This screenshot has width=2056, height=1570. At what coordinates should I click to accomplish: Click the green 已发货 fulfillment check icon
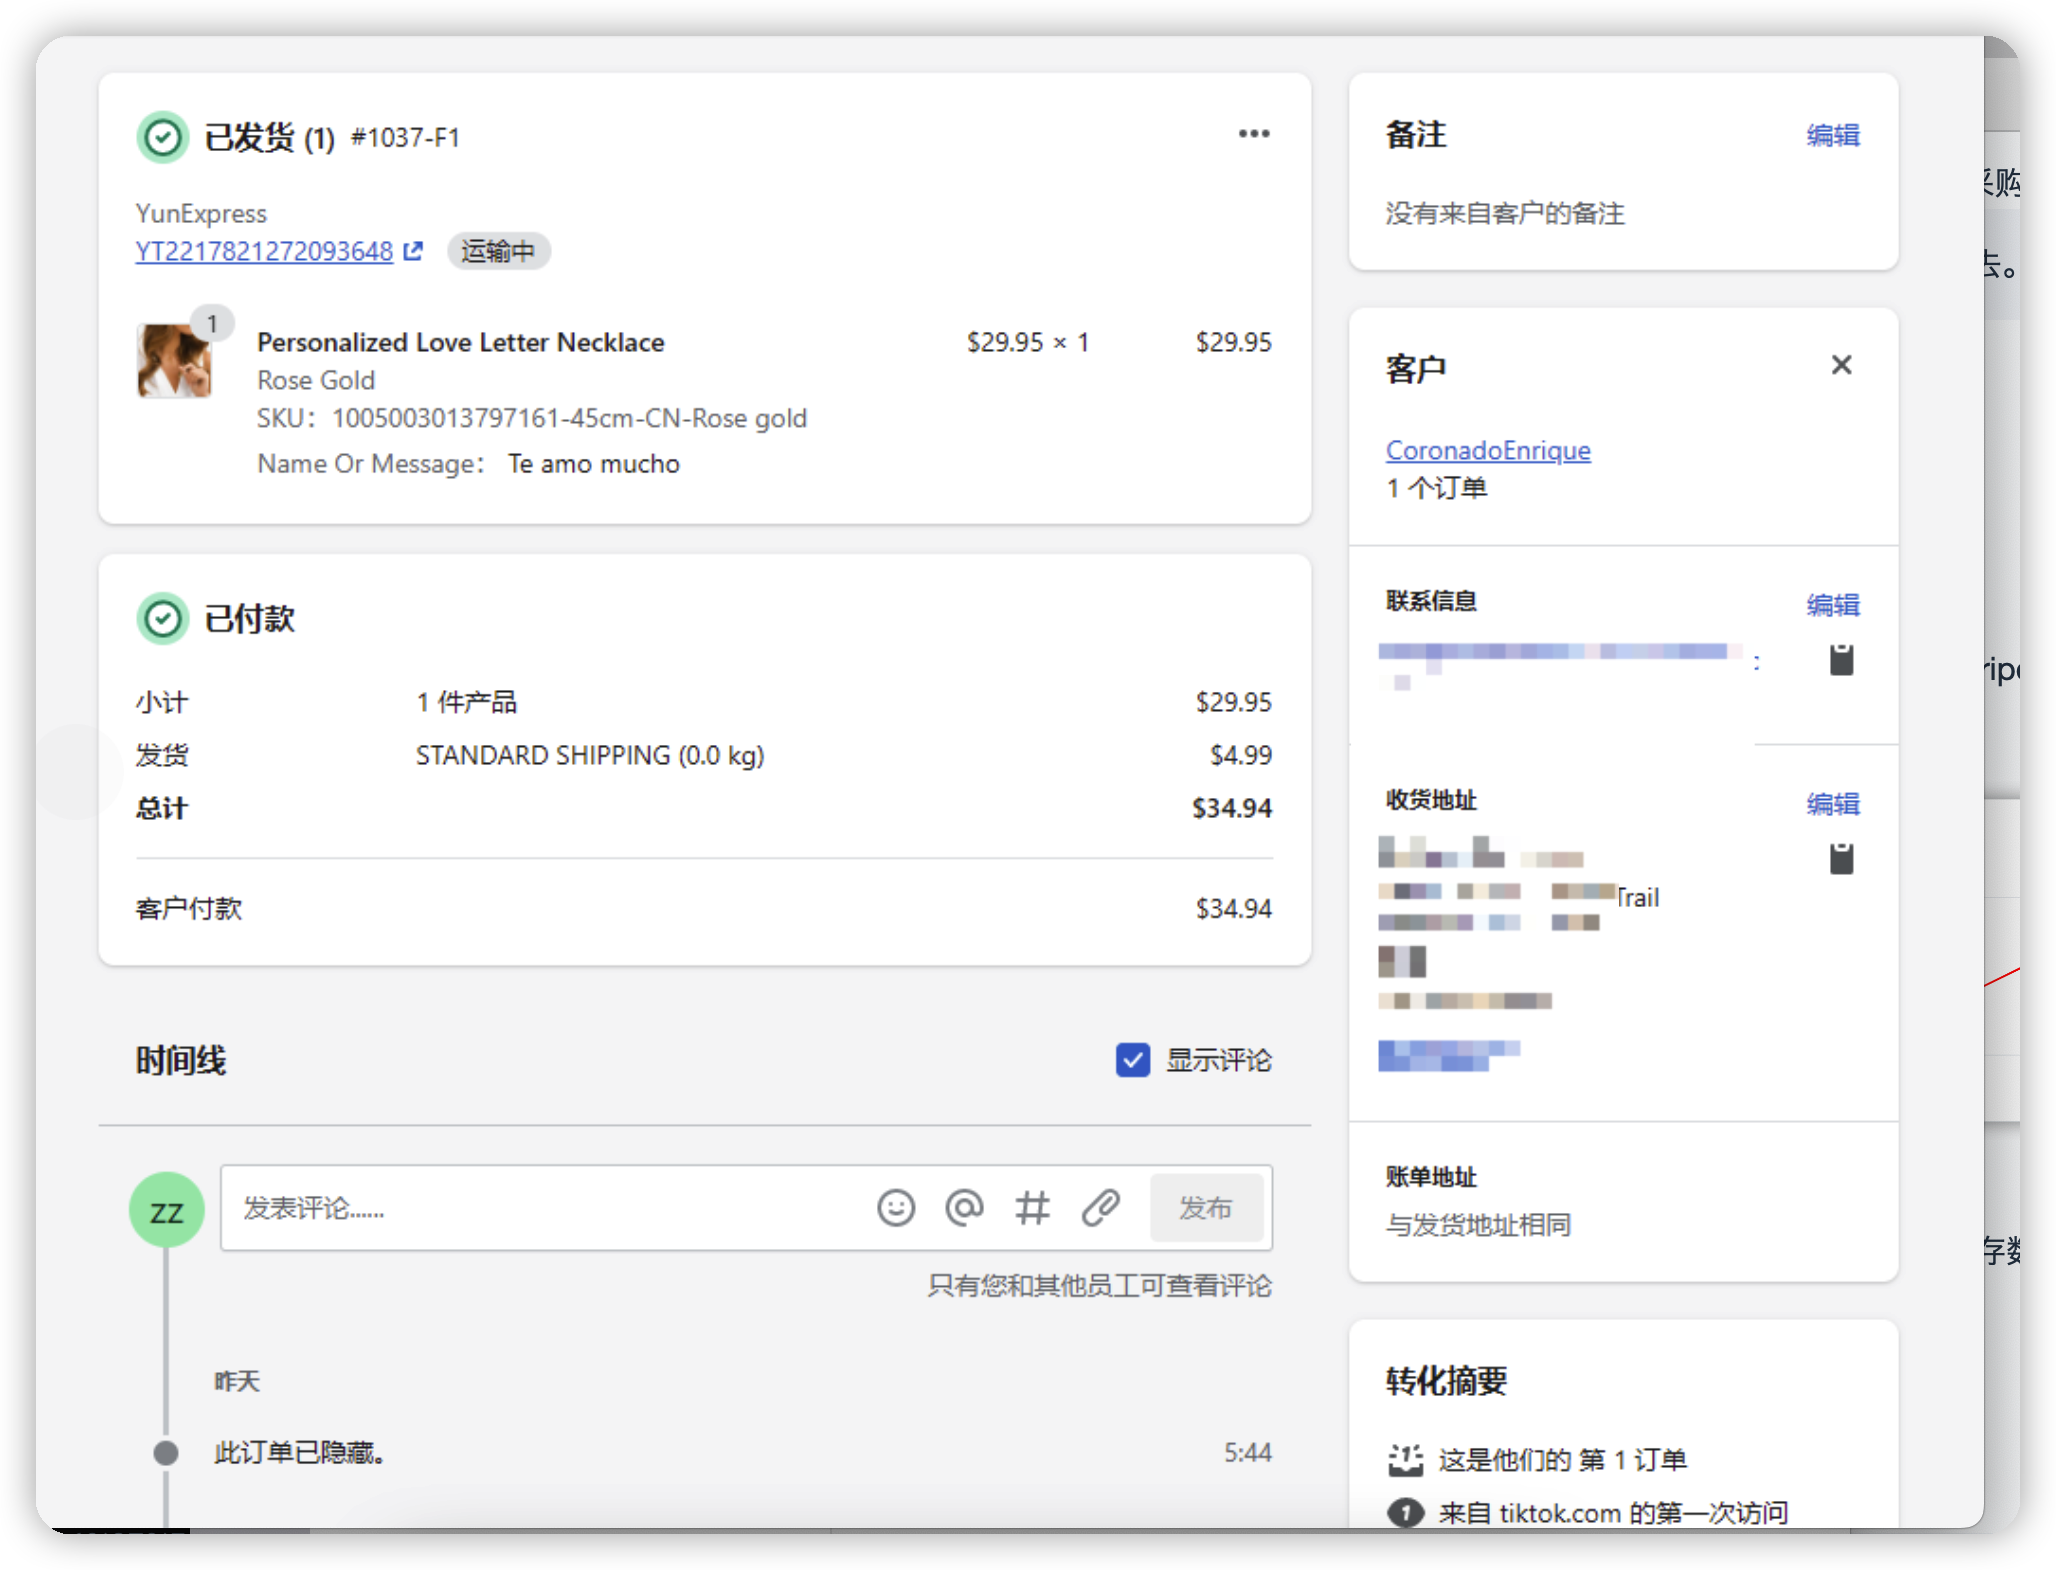pyautogui.click(x=163, y=136)
